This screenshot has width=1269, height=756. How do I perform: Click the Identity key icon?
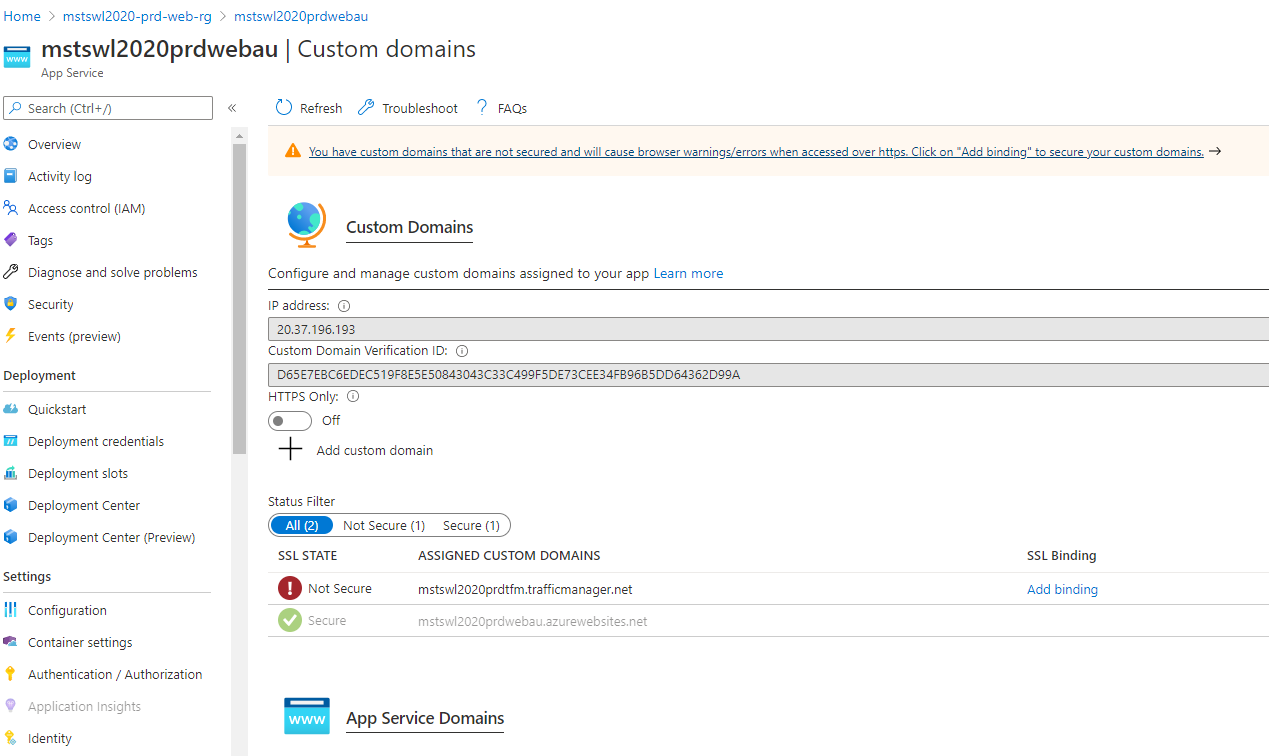coord(11,738)
